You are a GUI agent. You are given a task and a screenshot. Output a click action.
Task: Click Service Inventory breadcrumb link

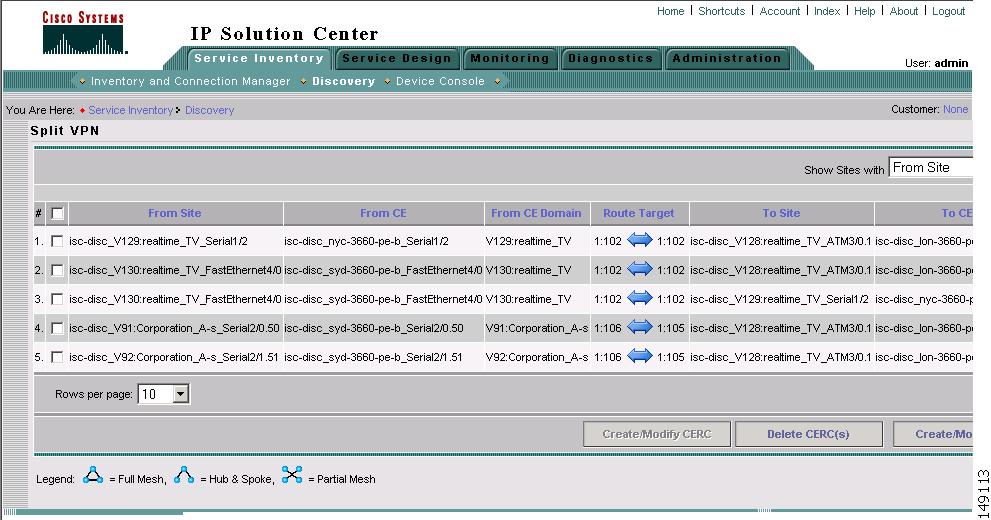coord(130,110)
